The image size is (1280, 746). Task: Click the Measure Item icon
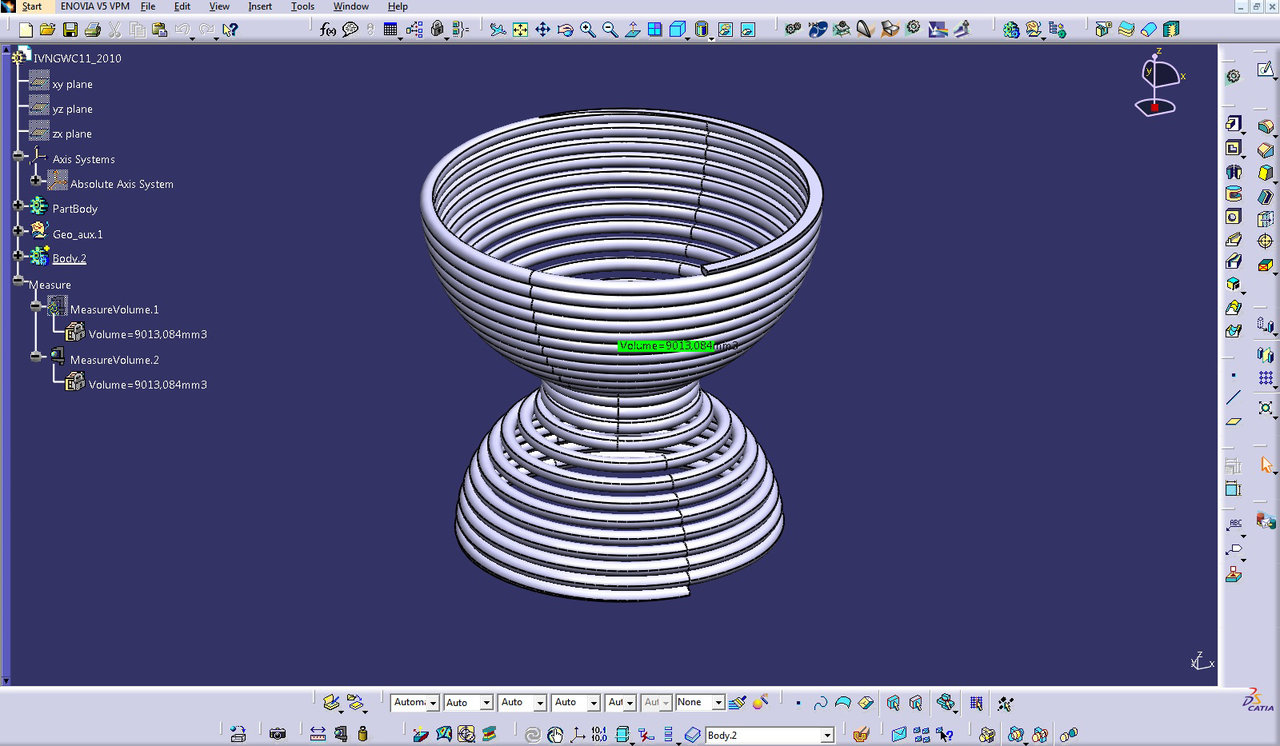click(x=341, y=734)
